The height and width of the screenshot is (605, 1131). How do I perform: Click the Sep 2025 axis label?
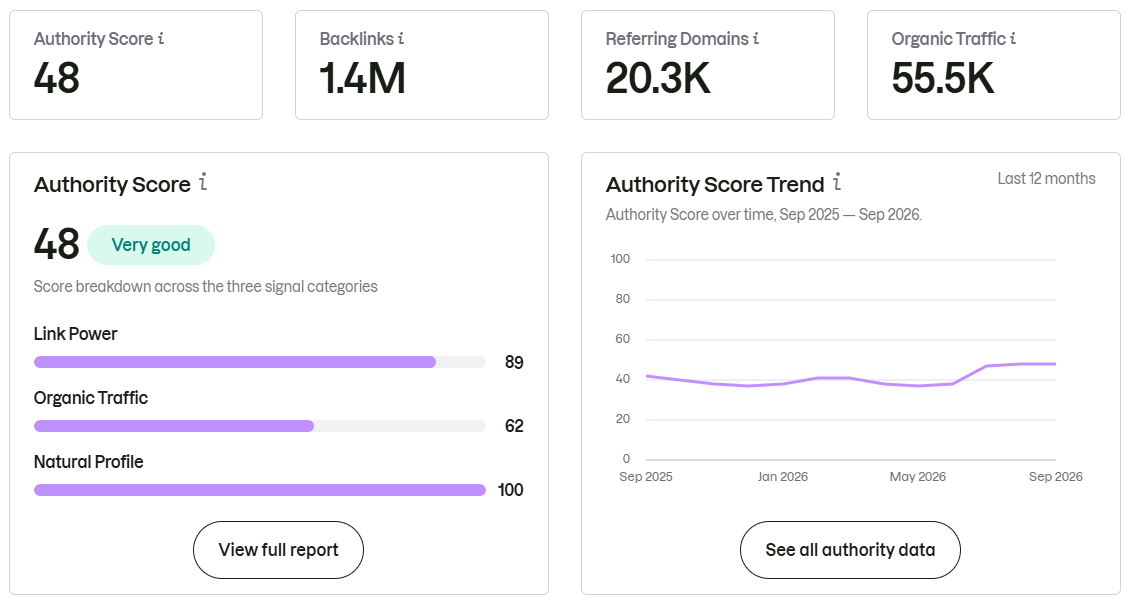pos(646,477)
